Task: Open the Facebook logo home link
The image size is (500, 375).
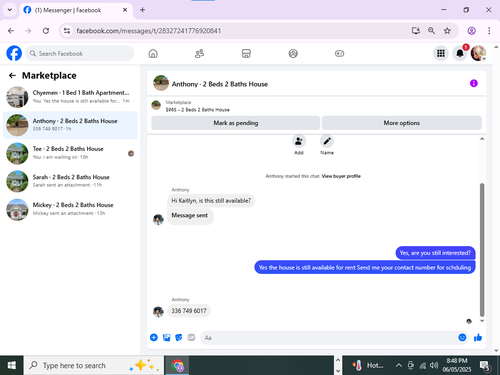Action: [14, 53]
